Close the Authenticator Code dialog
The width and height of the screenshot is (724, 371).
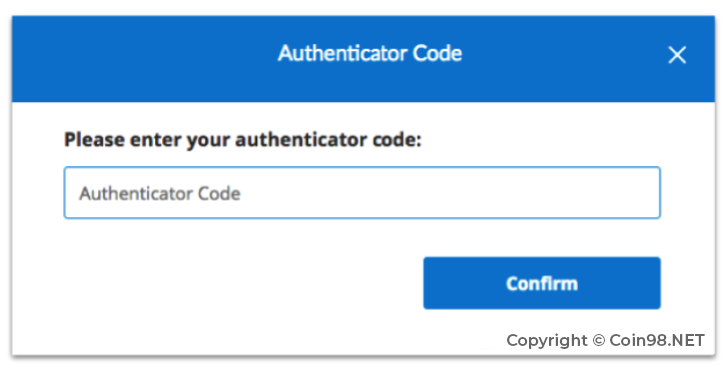click(677, 55)
